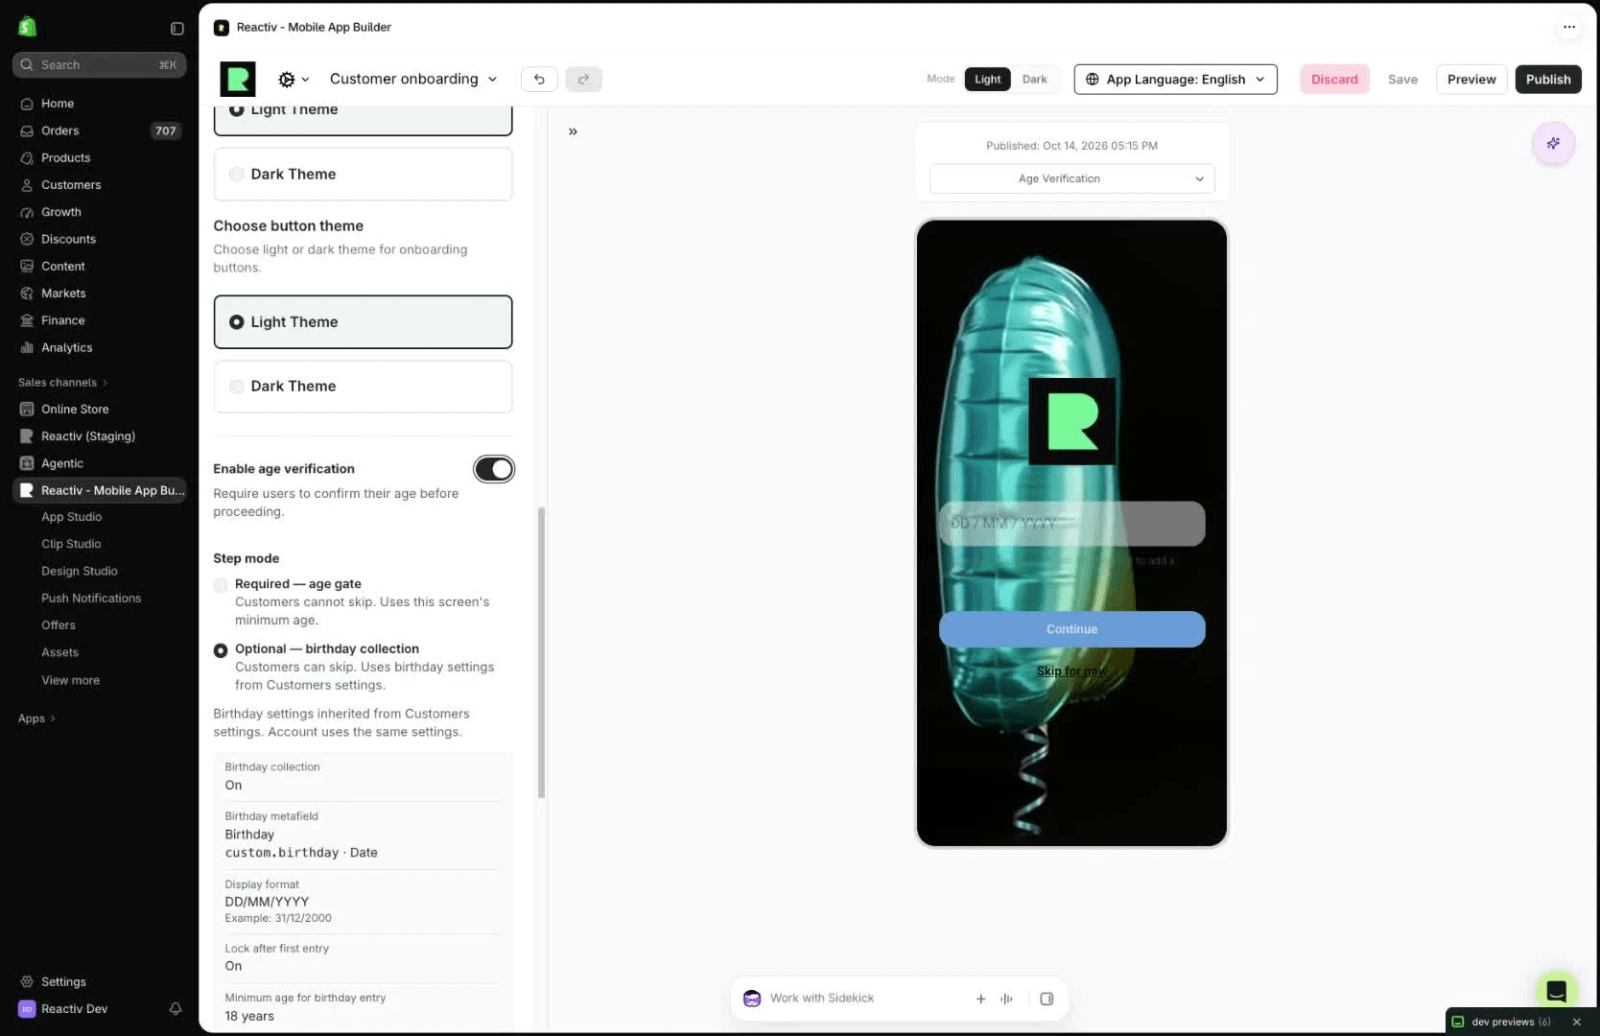Open the Customer onboarding dropdown
This screenshot has width=1600, height=1036.
tap(413, 79)
